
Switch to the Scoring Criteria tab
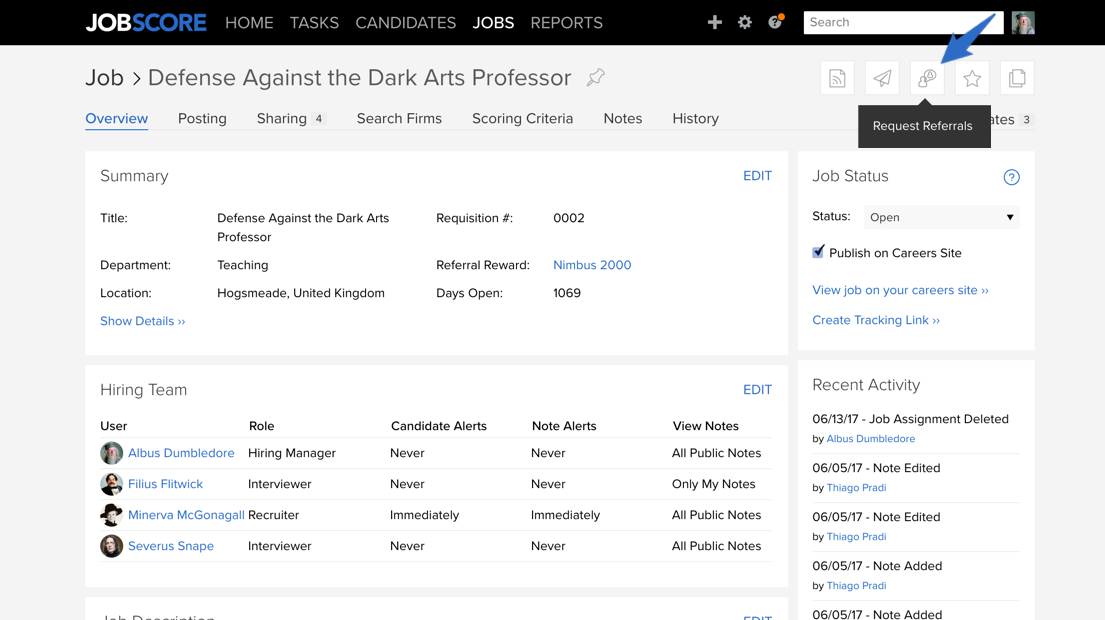(x=523, y=118)
